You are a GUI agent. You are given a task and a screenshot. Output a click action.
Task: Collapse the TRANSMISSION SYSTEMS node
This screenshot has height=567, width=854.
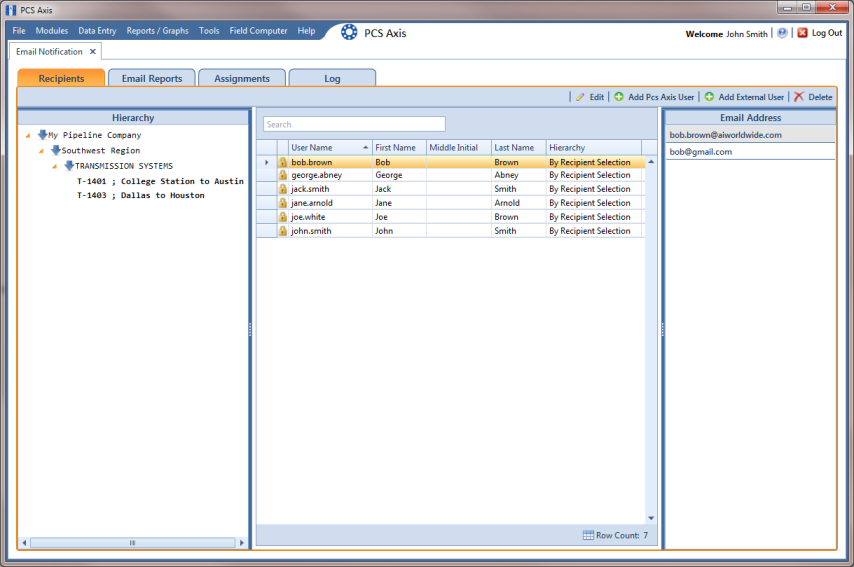pyautogui.click(x=54, y=166)
